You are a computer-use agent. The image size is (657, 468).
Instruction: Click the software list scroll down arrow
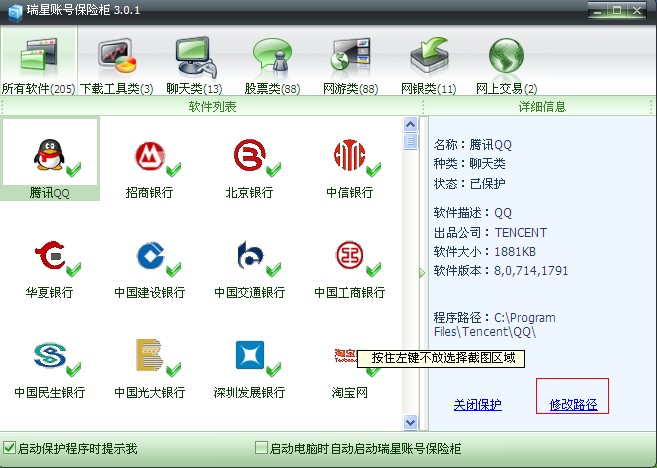click(x=411, y=422)
